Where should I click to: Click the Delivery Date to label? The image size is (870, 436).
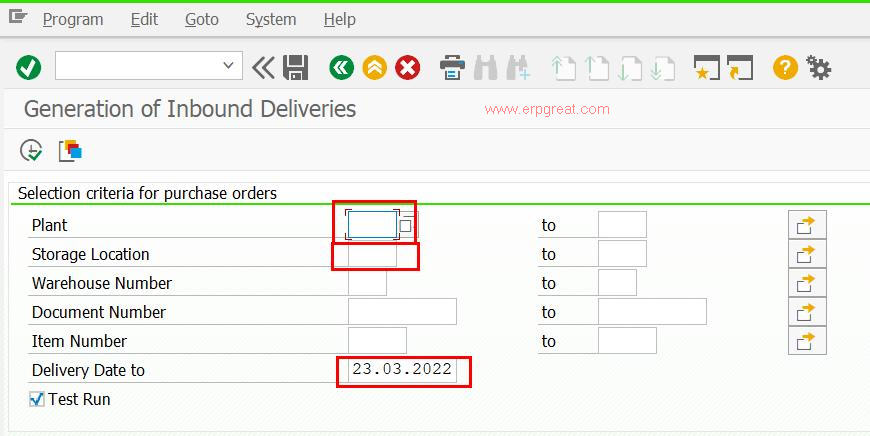coord(88,370)
